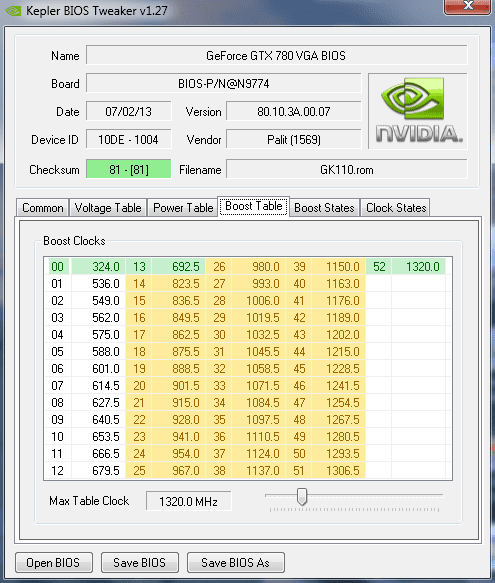
Task: Select boost clock value 1137.0
Action: tap(258, 470)
